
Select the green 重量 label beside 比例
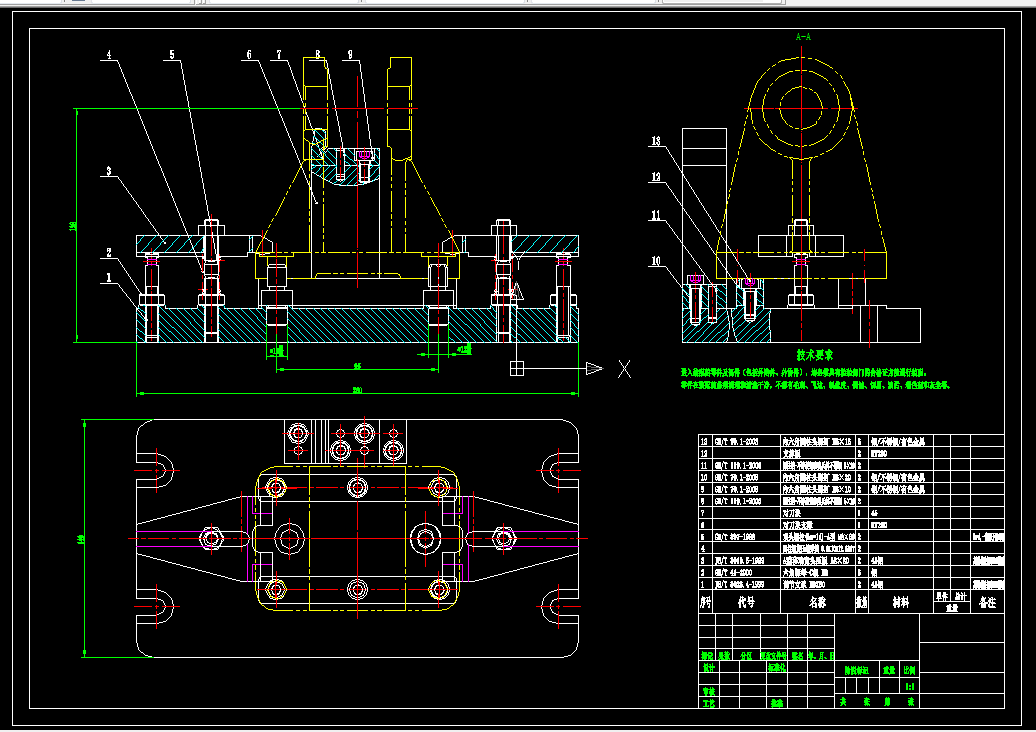pyautogui.click(x=889, y=670)
